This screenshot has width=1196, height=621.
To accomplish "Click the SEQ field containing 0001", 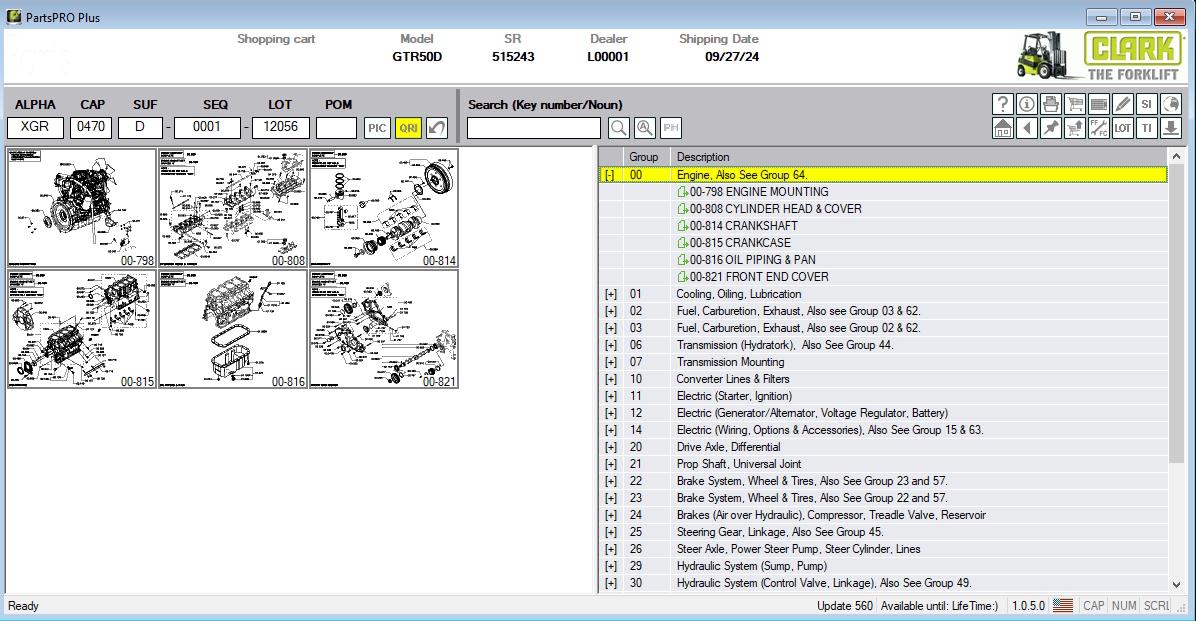I will (207, 127).
